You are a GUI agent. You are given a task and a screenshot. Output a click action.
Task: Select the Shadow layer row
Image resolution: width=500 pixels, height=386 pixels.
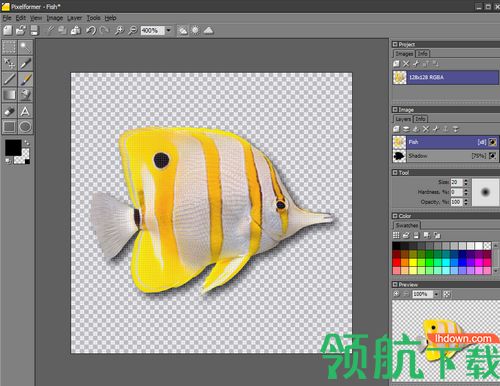(445, 156)
